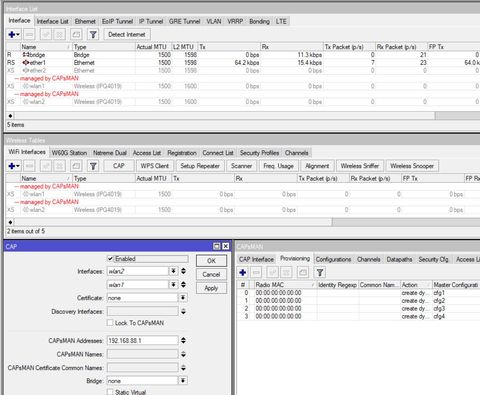Click the Wireless Tables horizontal scrollbar
This screenshot has height=395, width=480.
(x=173, y=222)
